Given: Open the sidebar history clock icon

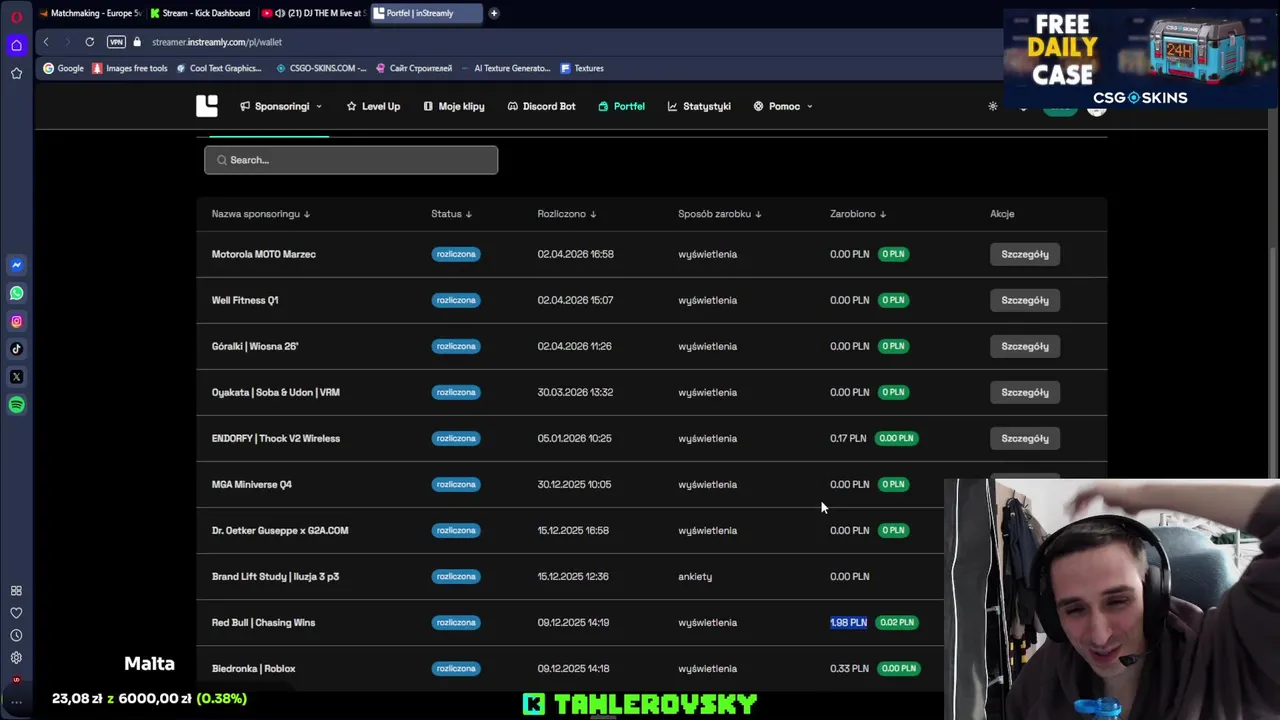Looking at the screenshot, I should tap(16, 635).
